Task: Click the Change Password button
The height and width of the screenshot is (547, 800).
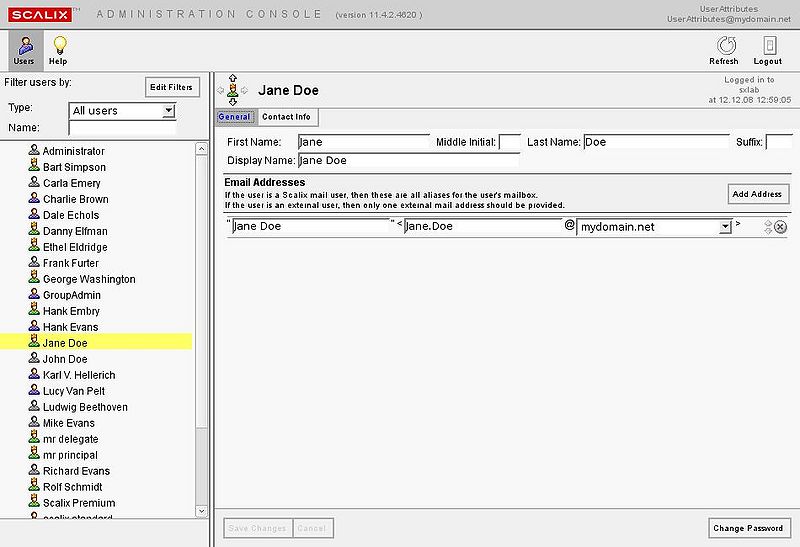Action: click(x=749, y=528)
